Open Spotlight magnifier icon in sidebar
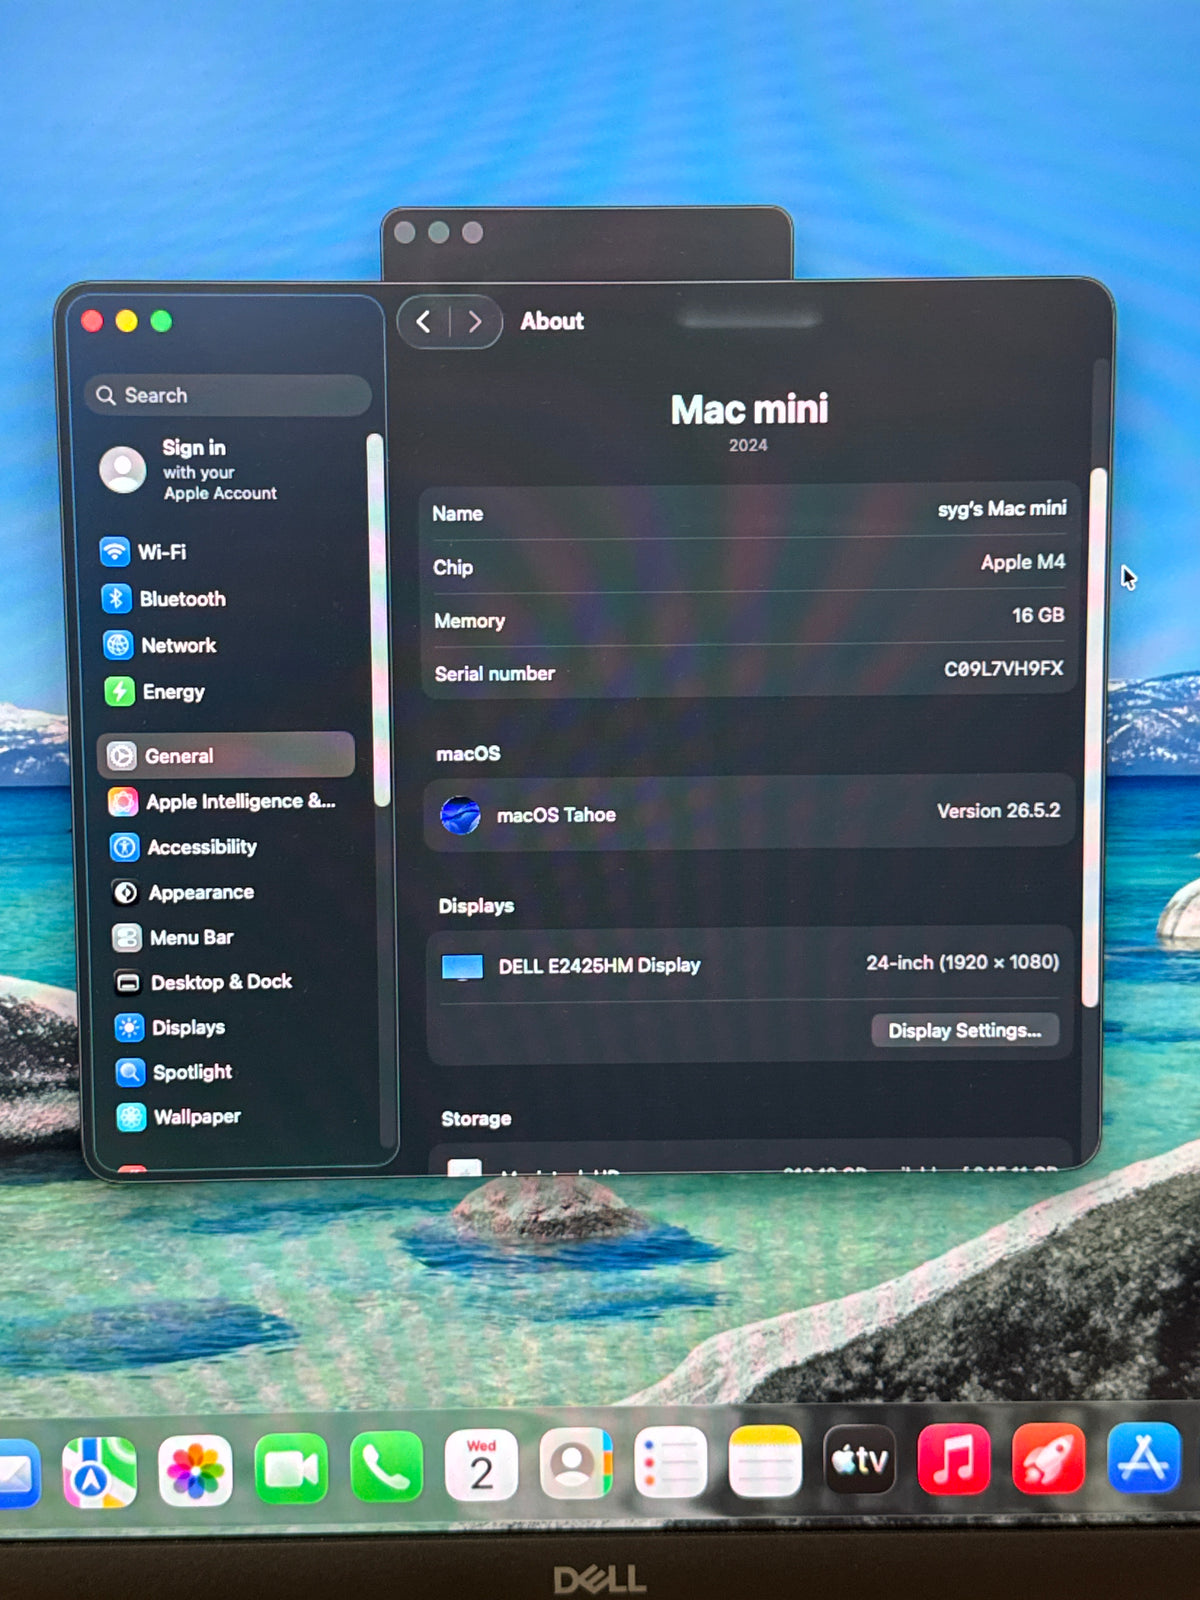The width and height of the screenshot is (1200, 1600). [130, 1072]
